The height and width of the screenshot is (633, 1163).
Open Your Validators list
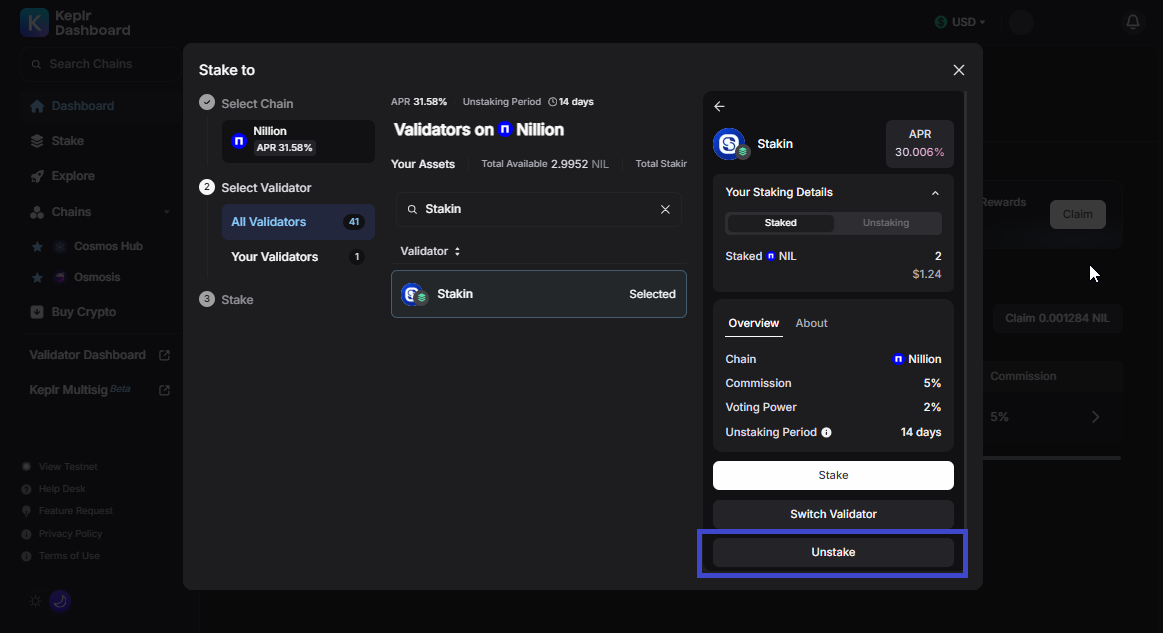coord(298,257)
